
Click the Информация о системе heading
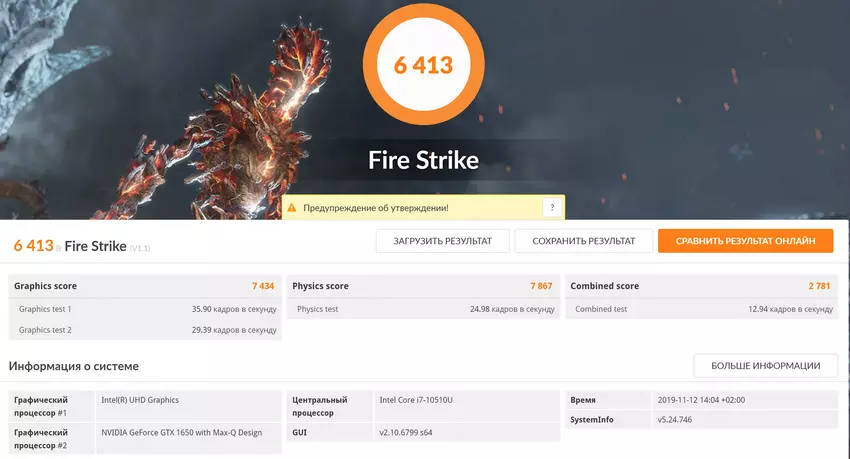tap(74, 366)
